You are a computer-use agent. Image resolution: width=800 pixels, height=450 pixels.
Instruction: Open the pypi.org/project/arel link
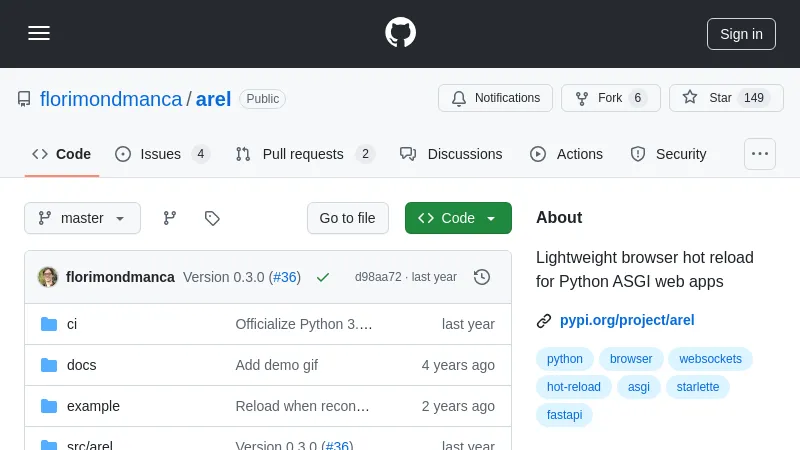(626, 320)
